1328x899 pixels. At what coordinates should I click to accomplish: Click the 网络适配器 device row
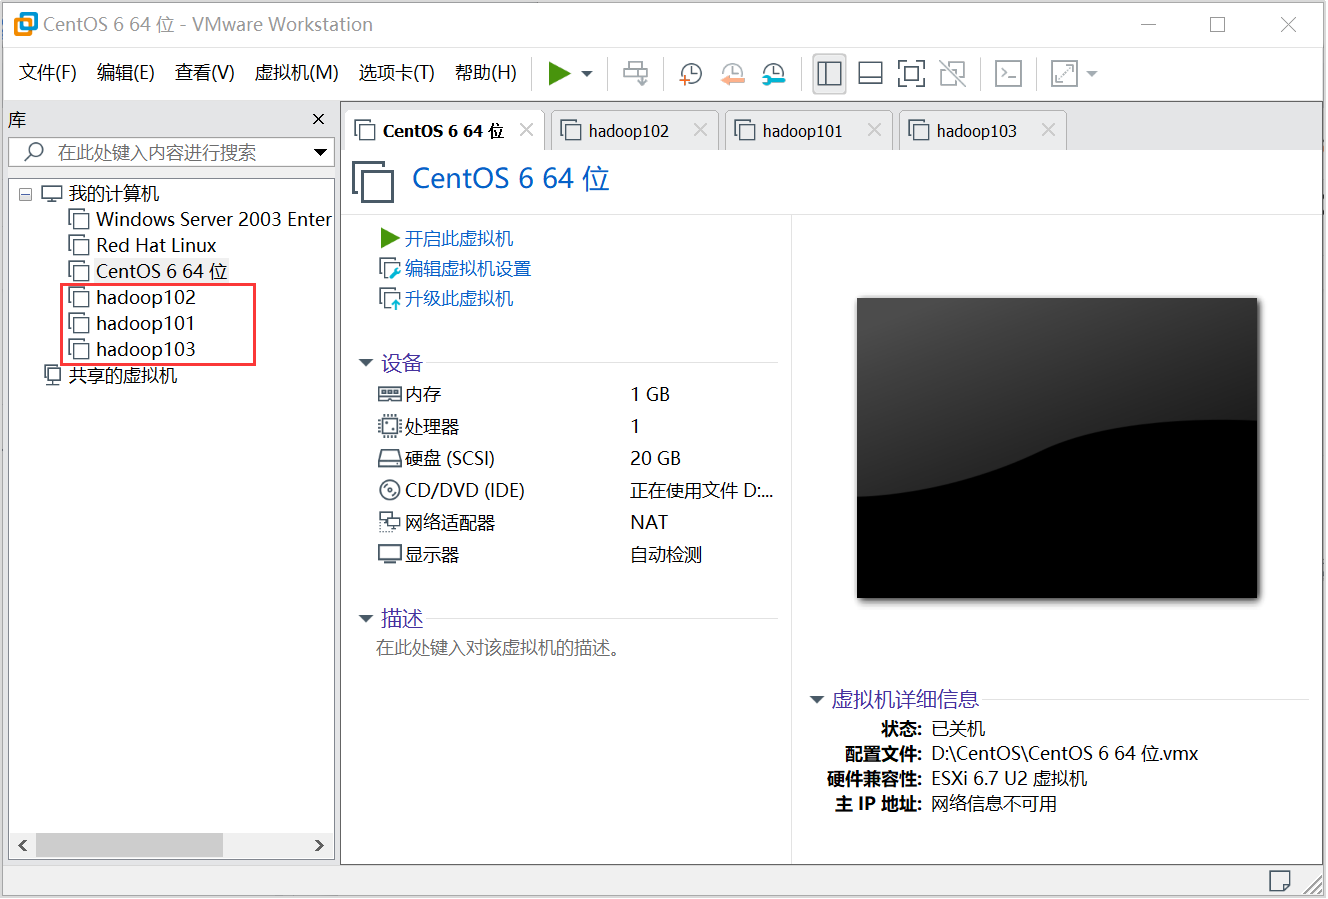pyautogui.click(x=576, y=522)
